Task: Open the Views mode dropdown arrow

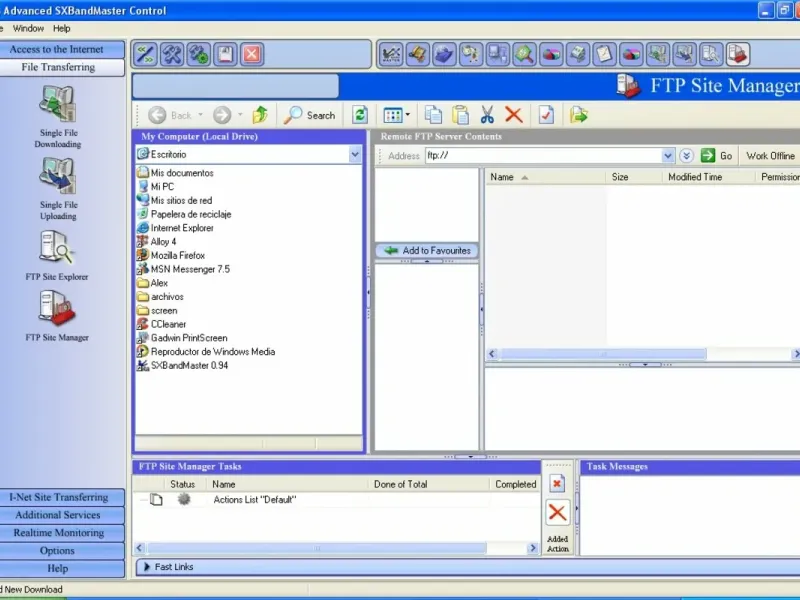Action: tap(408, 115)
